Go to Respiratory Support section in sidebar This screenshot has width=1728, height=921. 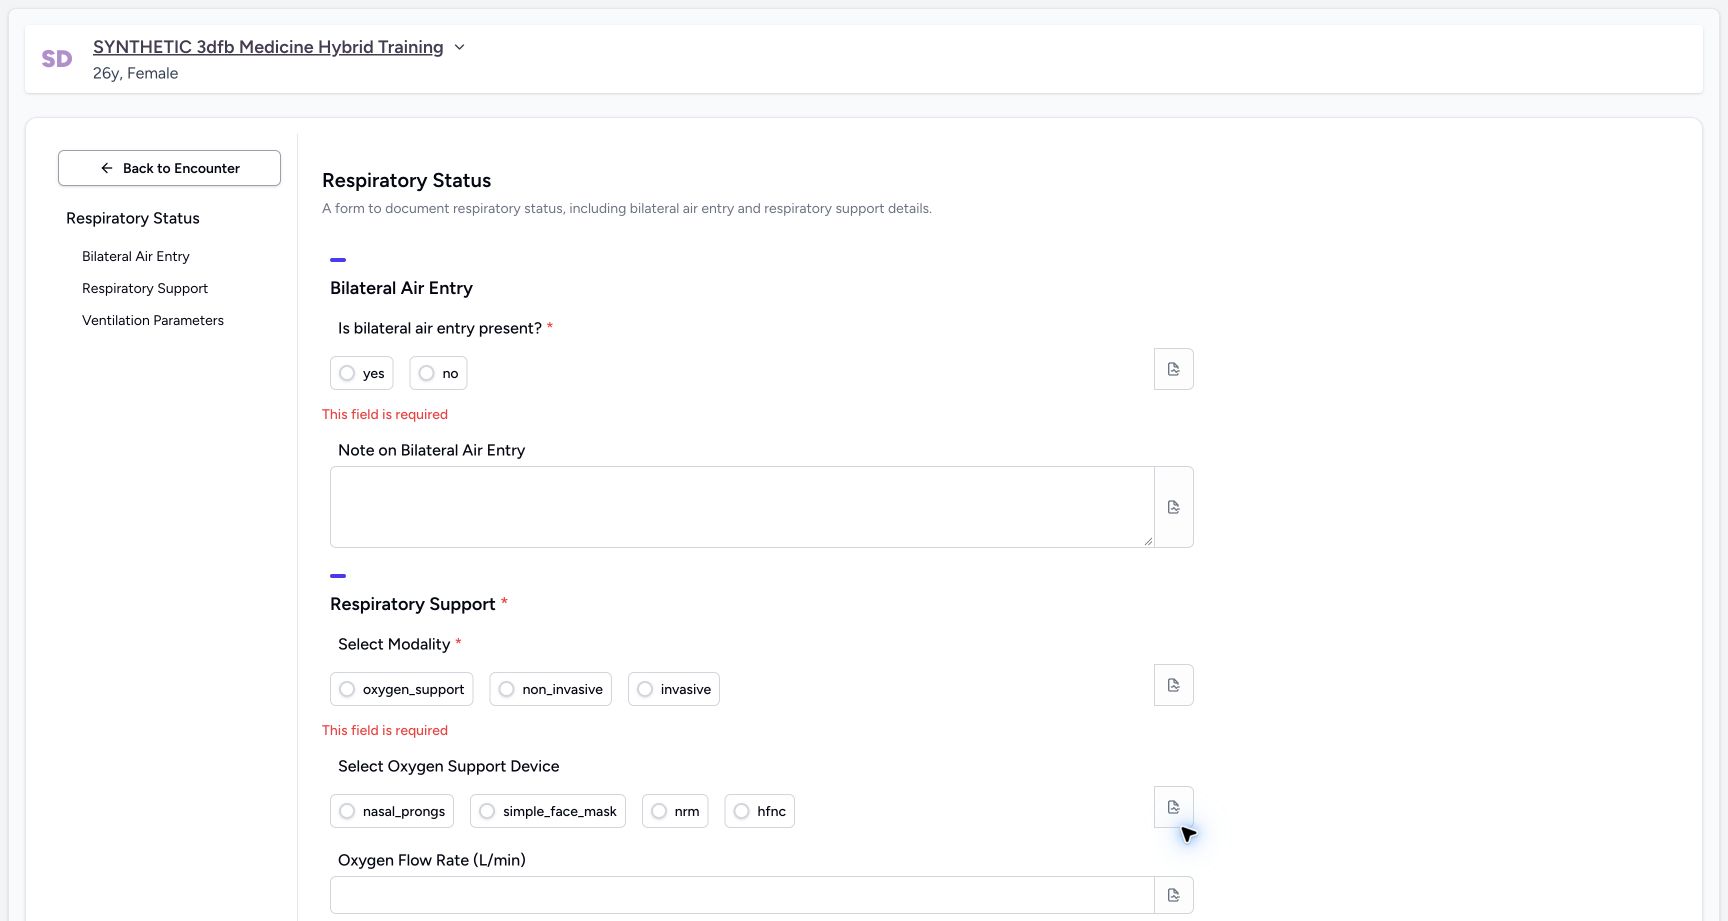pyautogui.click(x=145, y=288)
